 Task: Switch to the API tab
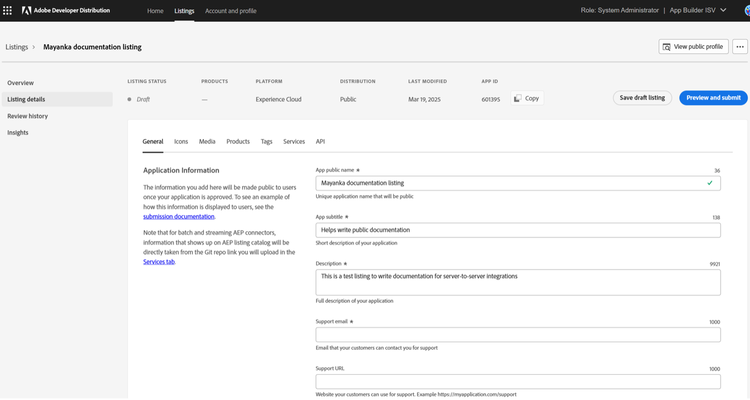coord(320,142)
